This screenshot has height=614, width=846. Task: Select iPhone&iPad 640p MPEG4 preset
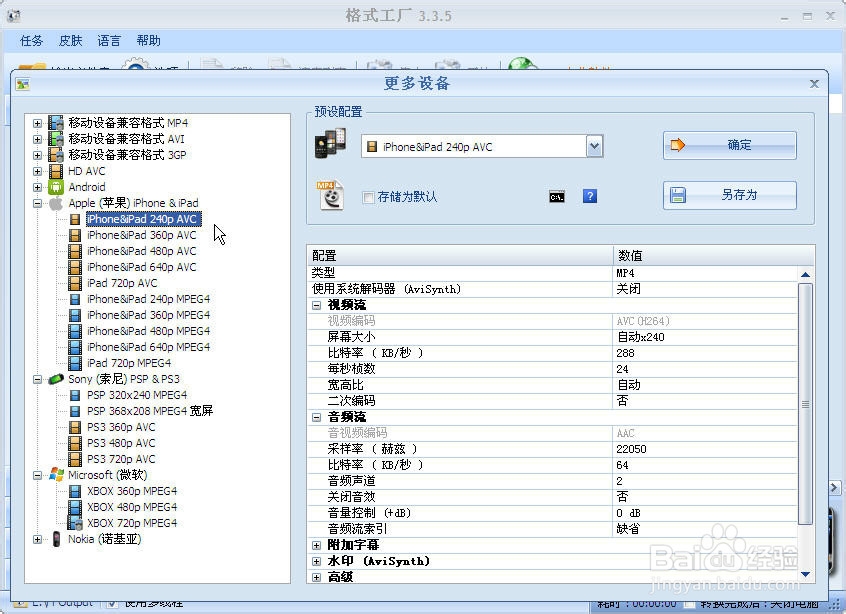(x=148, y=347)
